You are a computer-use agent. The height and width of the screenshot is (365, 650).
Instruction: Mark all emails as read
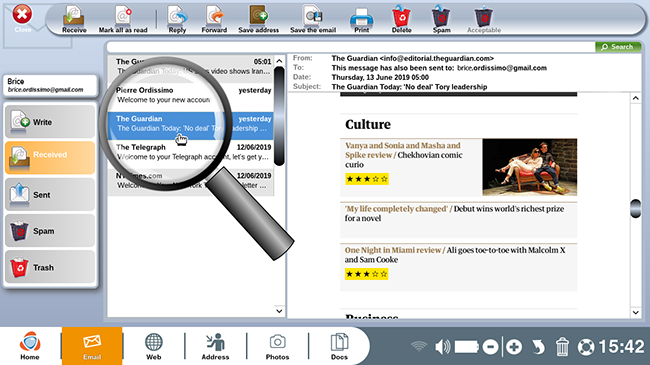(x=123, y=19)
